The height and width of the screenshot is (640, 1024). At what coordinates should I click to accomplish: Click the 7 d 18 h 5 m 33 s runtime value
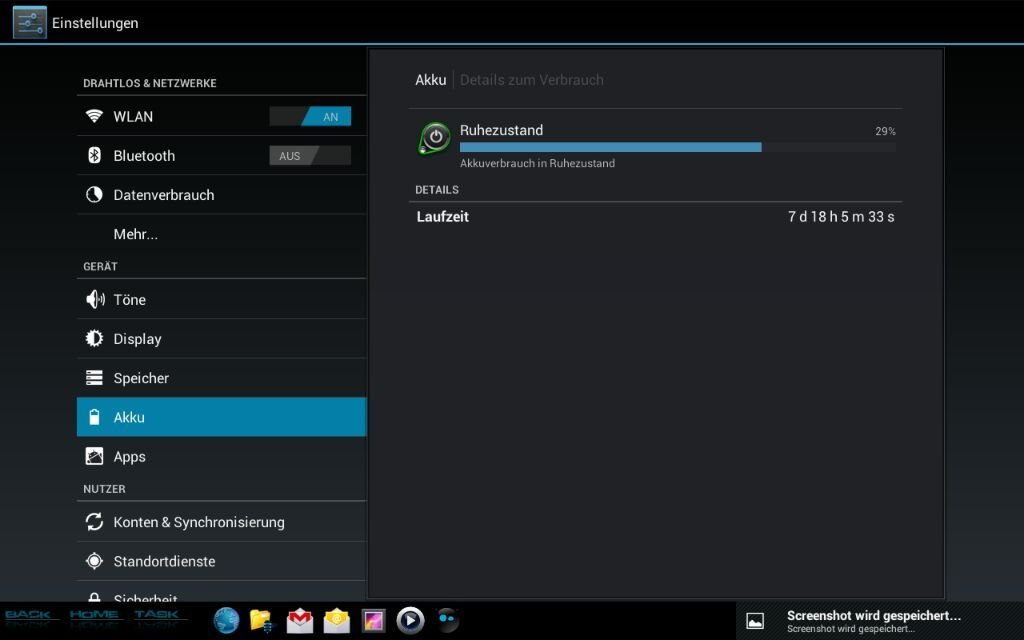(841, 217)
